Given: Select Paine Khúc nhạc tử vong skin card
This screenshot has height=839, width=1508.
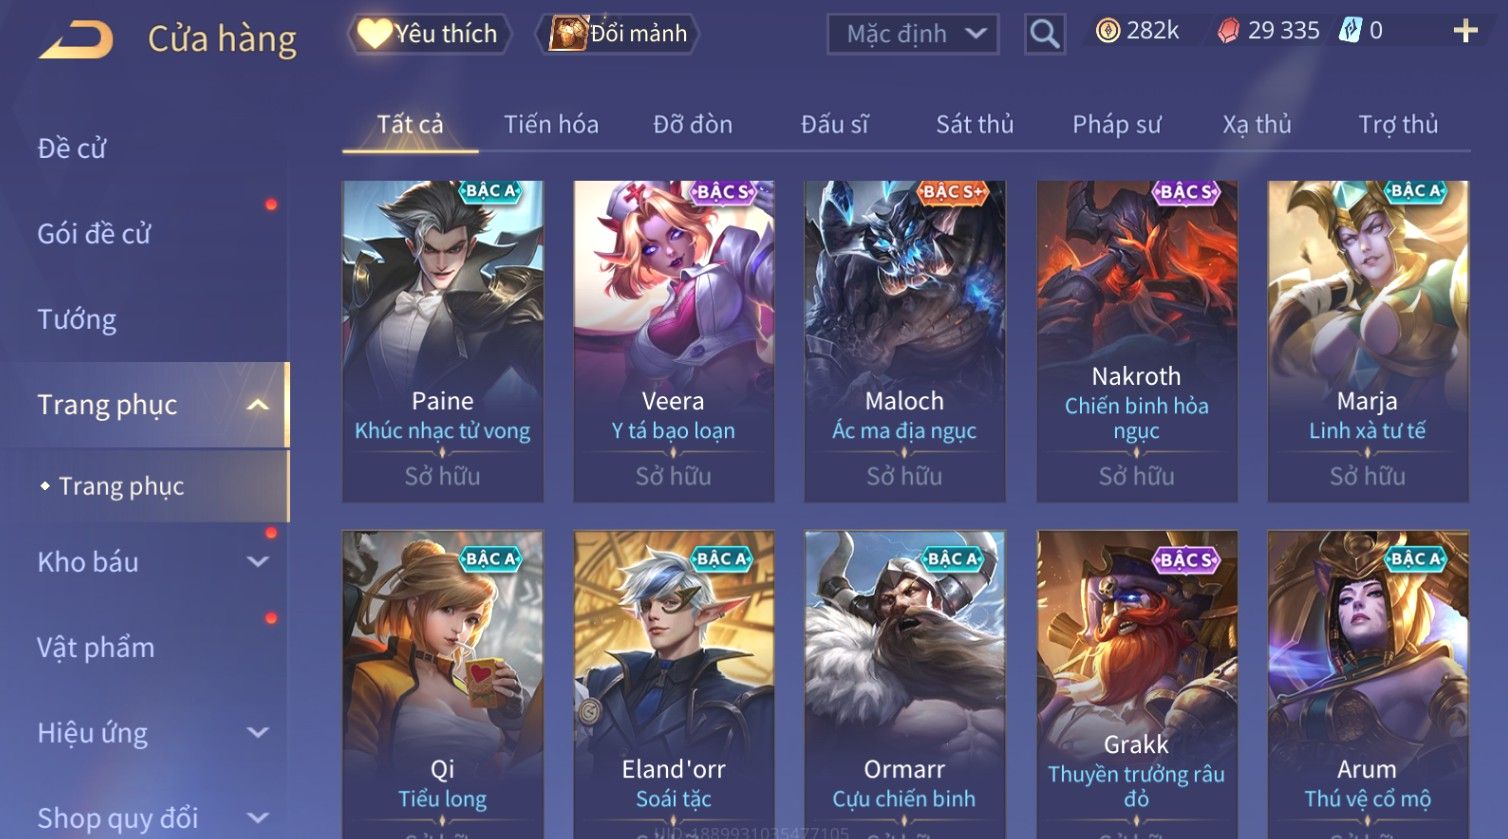Looking at the screenshot, I should (x=443, y=341).
